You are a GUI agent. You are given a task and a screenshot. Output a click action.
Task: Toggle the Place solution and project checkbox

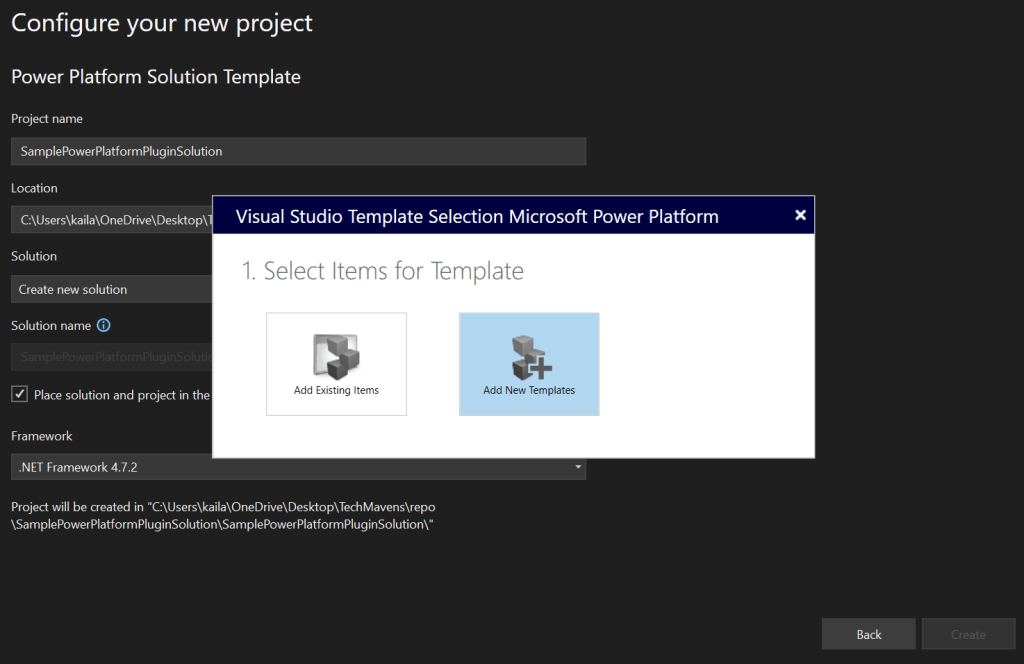pyautogui.click(x=20, y=394)
